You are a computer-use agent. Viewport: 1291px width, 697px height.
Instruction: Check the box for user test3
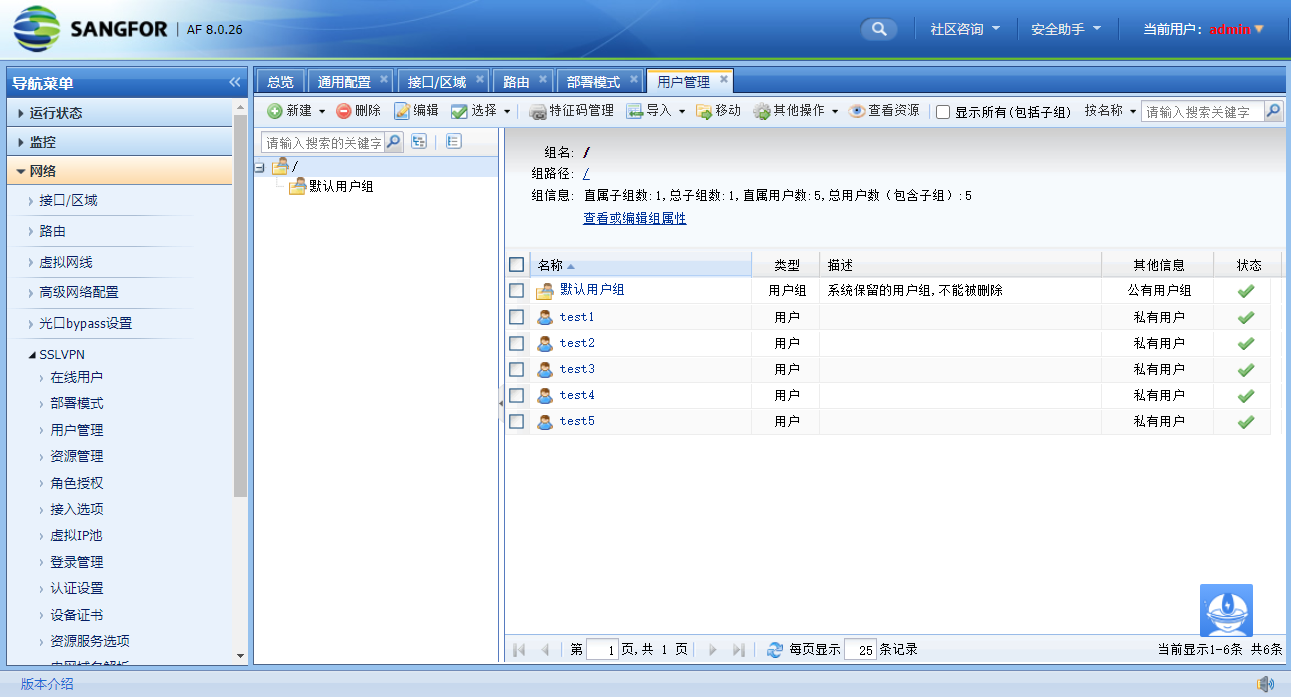[x=516, y=369]
